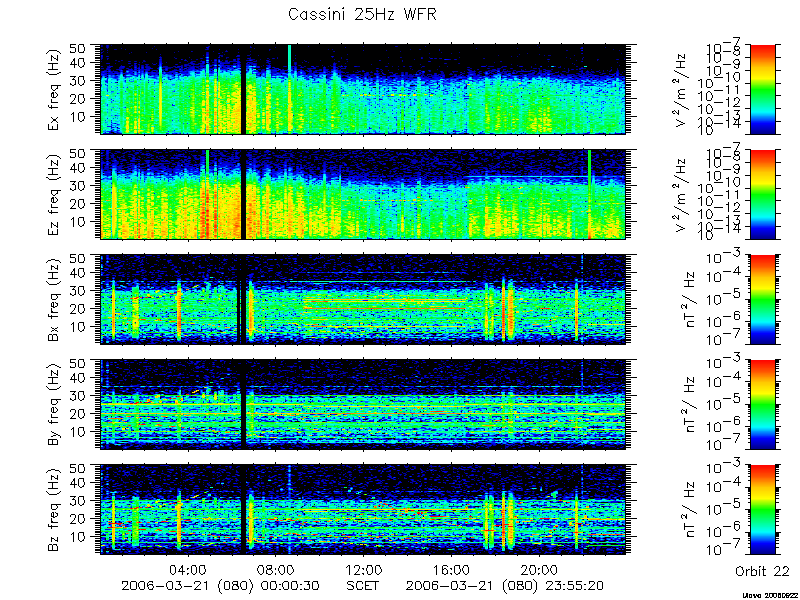Select the Ex freq spectrogram panel

363,89
